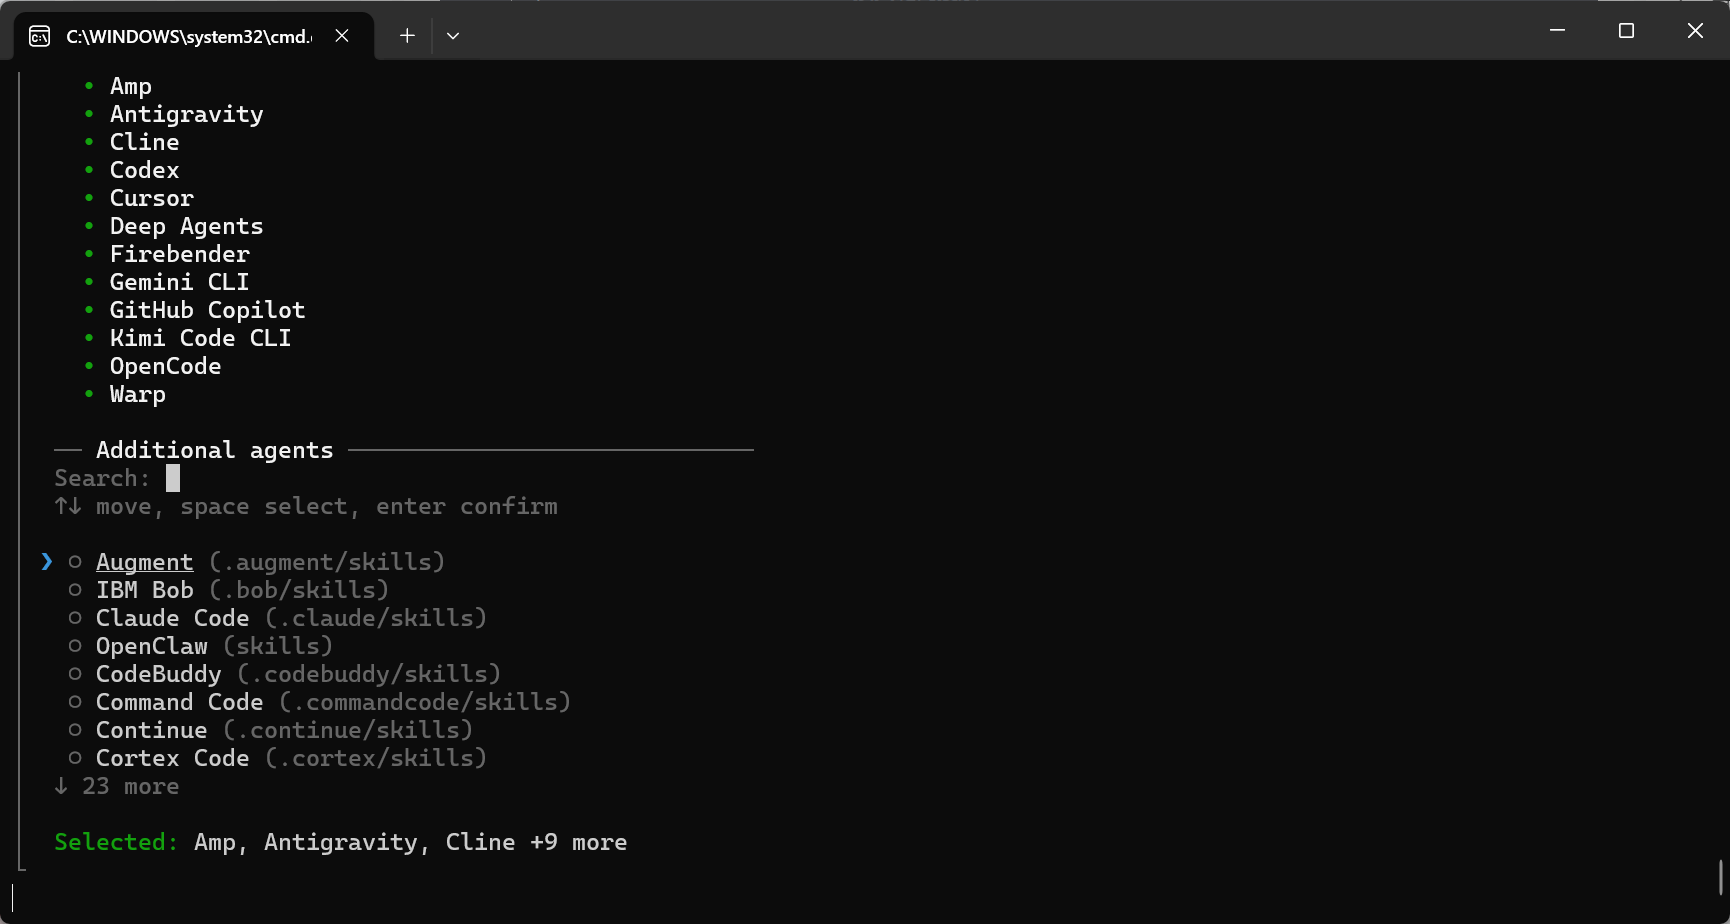1730x924 pixels.
Task: Click the OpenCode list entry
Action: tap(166, 366)
